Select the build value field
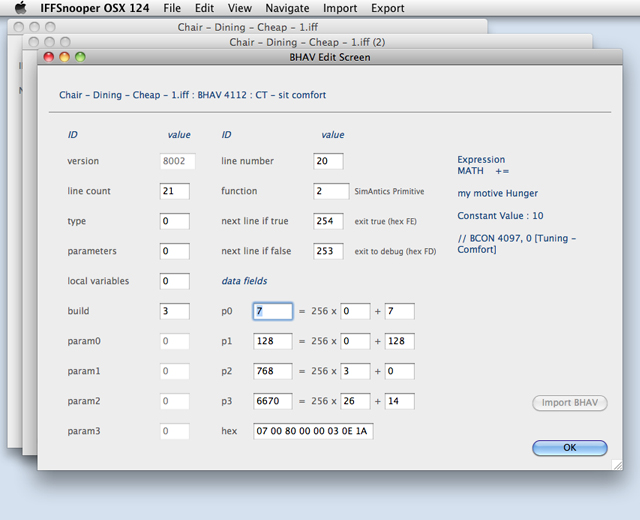Viewport: 640px width, 520px height. (174, 311)
